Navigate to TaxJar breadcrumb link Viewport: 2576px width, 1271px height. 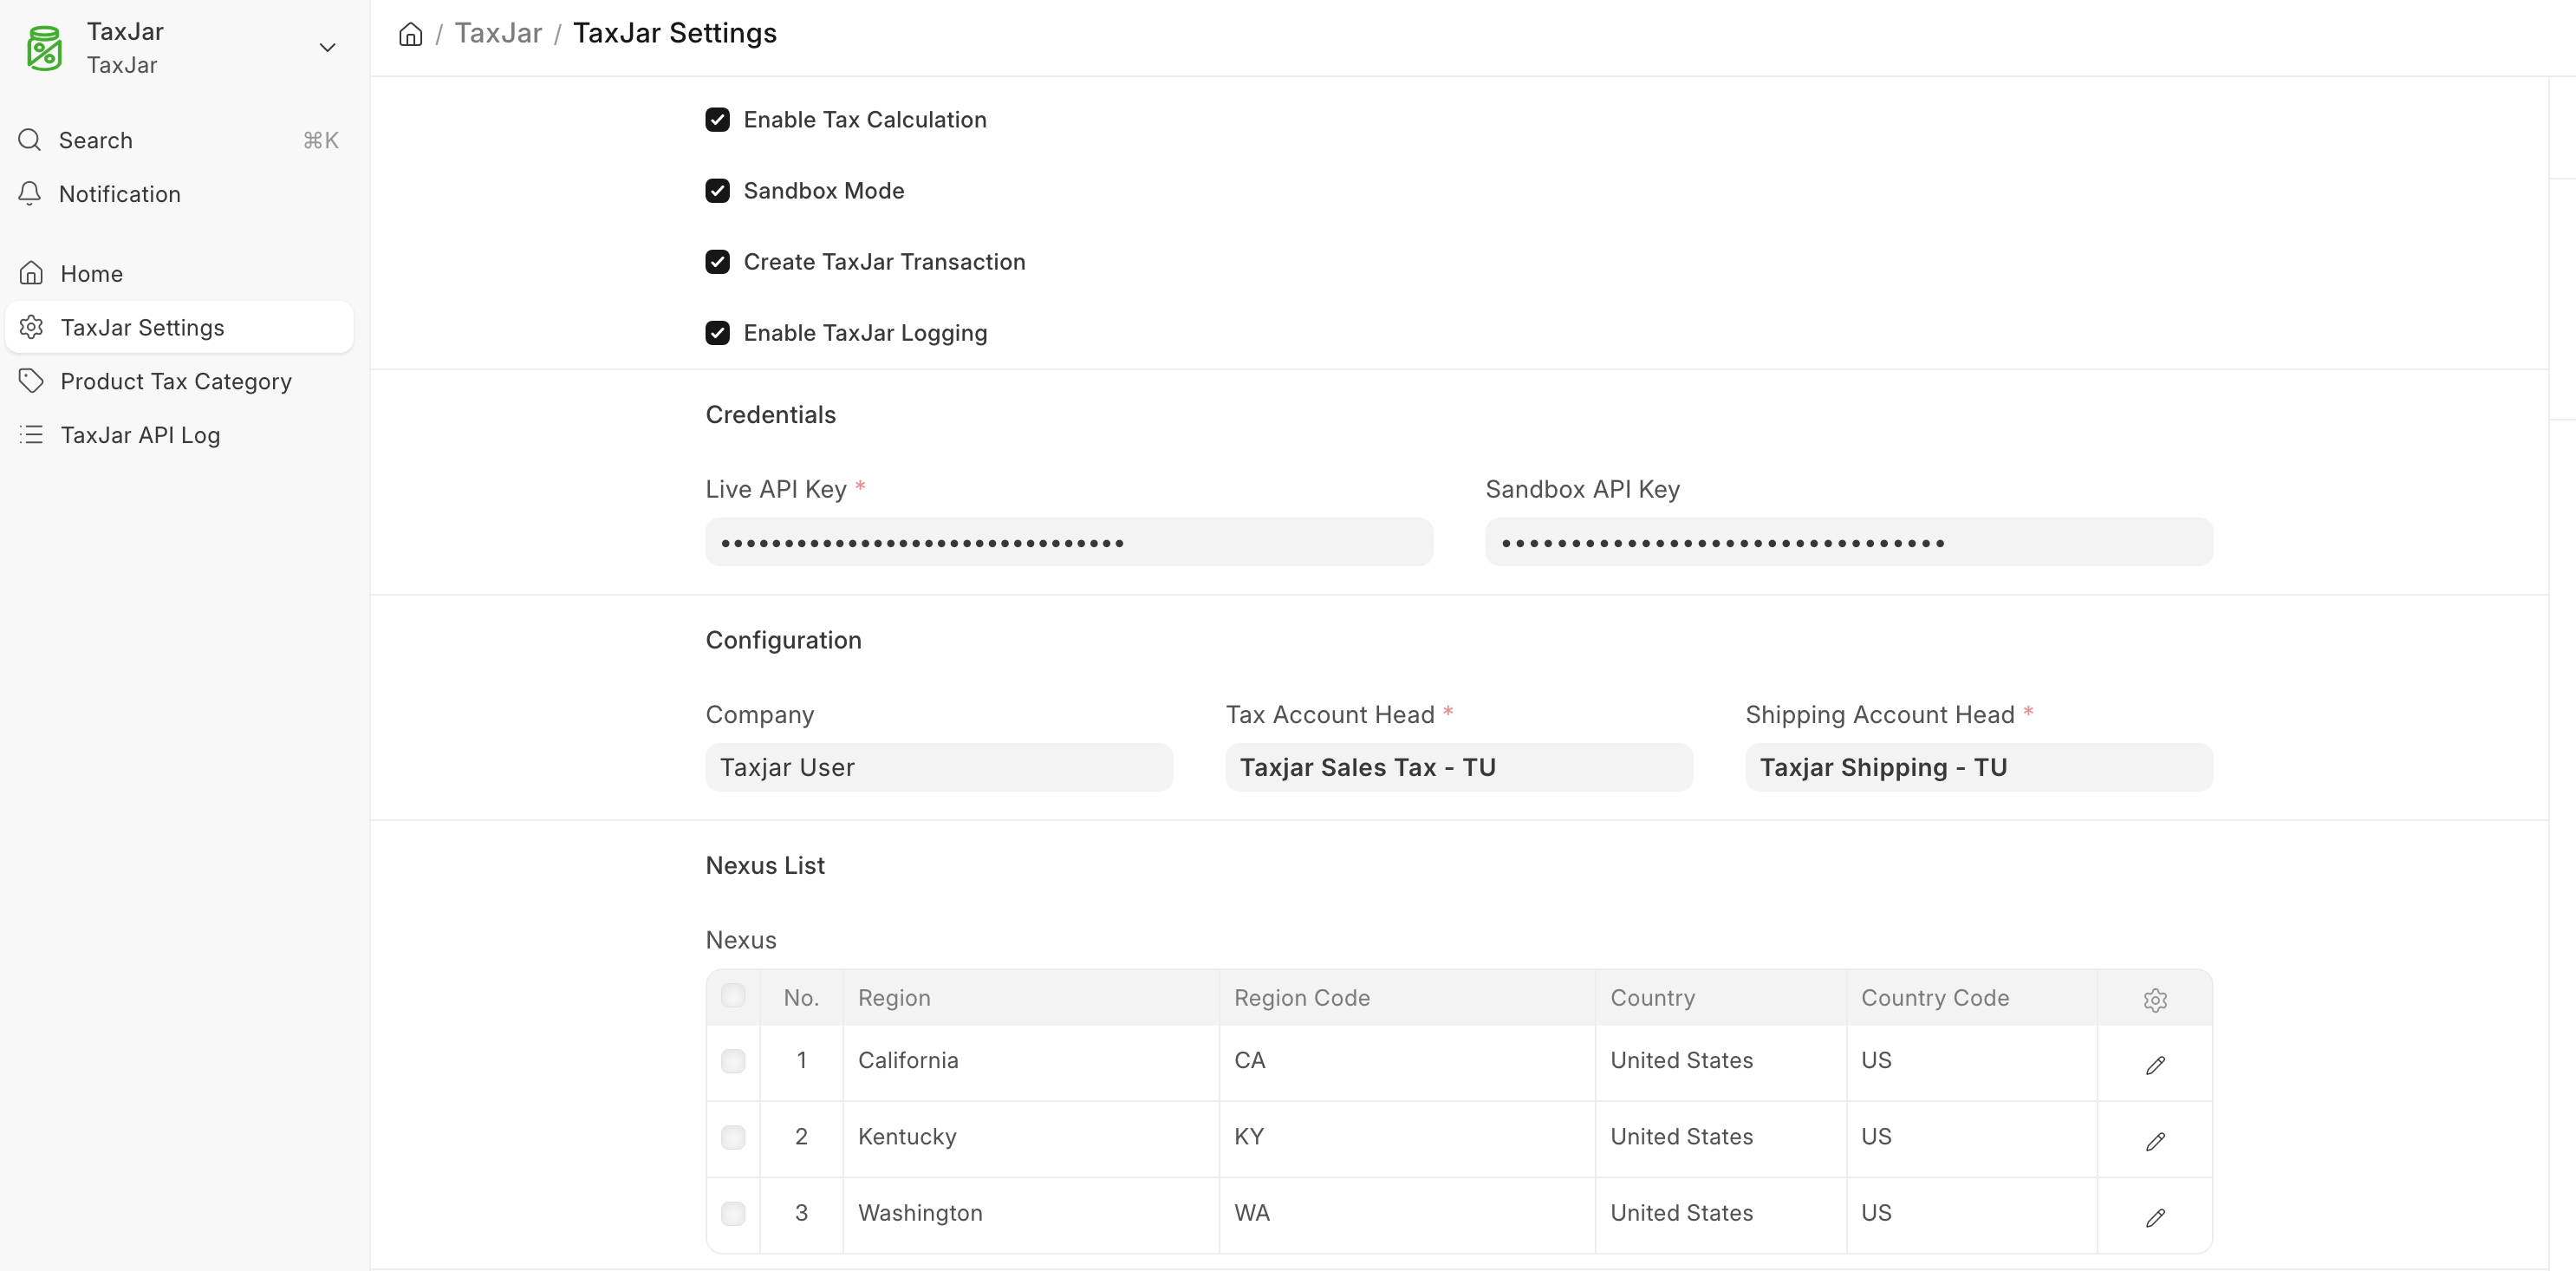coord(498,33)
